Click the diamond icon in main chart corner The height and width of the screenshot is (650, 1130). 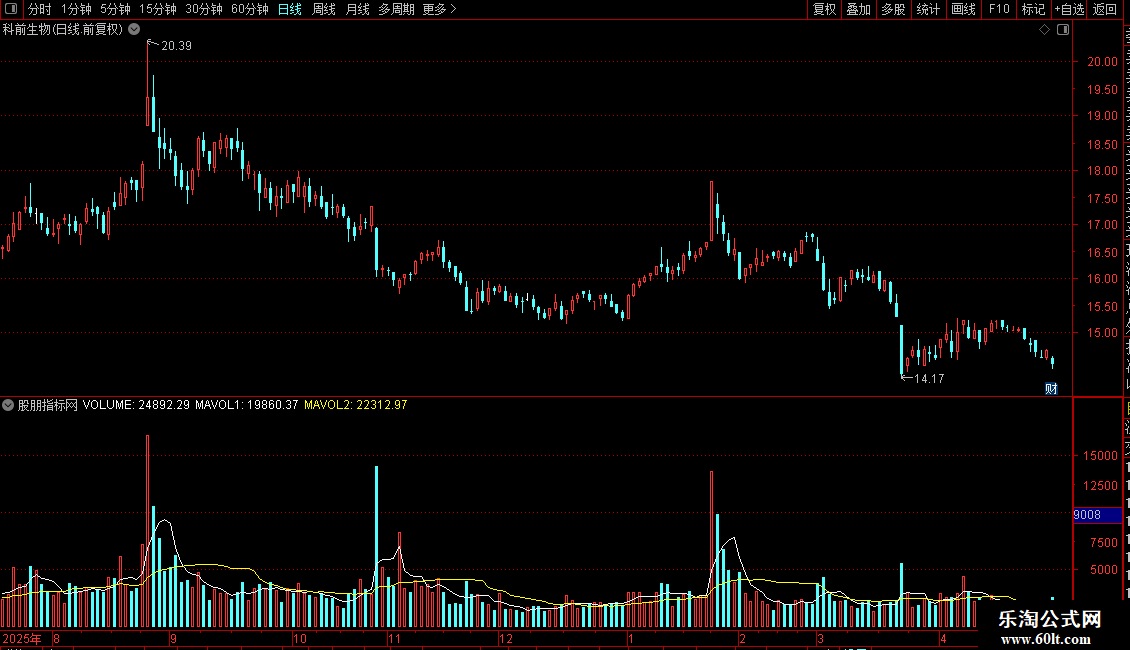coord(1044,30)
